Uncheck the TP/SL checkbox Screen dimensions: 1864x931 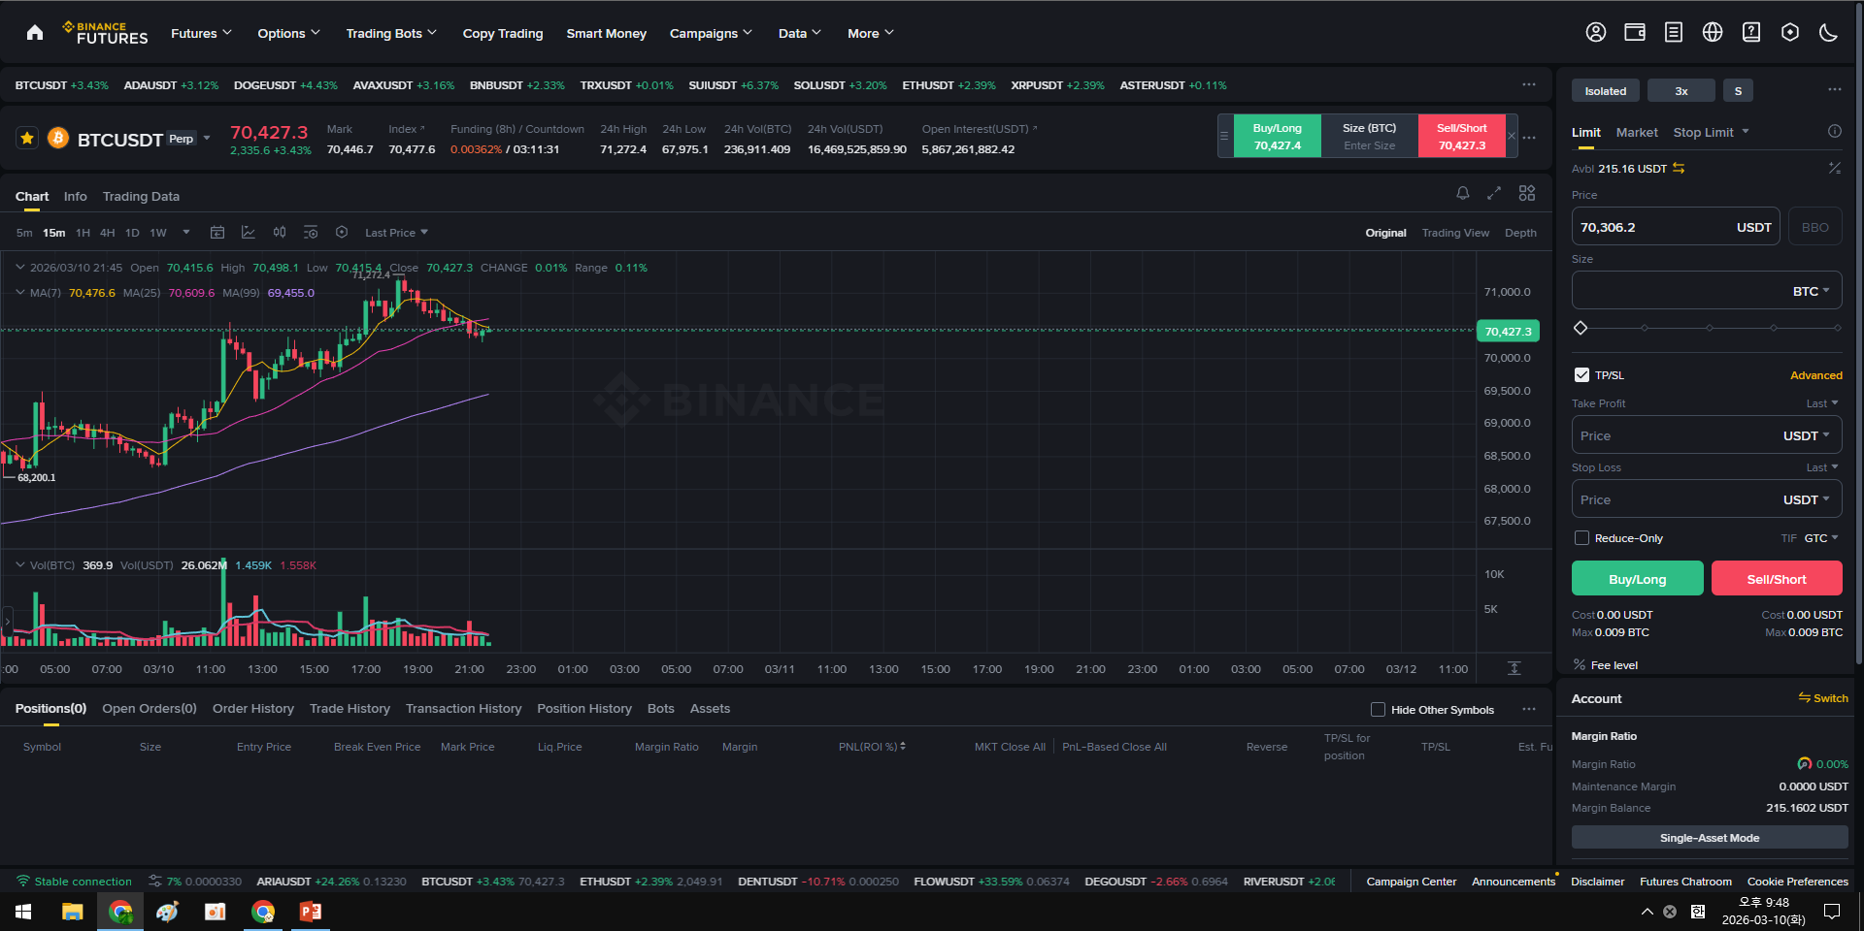click(x=1581, y=375)
